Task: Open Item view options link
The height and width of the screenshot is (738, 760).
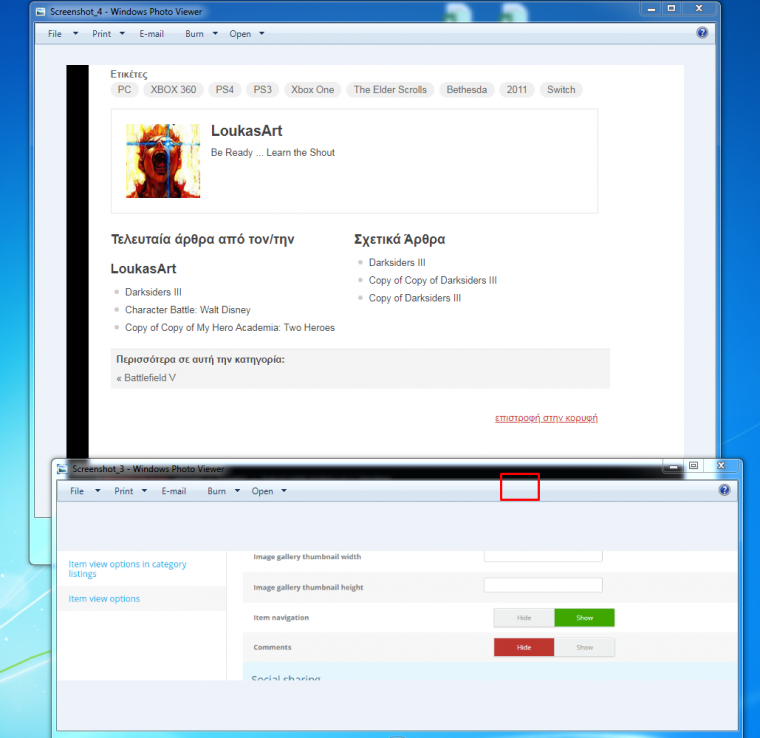Action: click(104, 599)
